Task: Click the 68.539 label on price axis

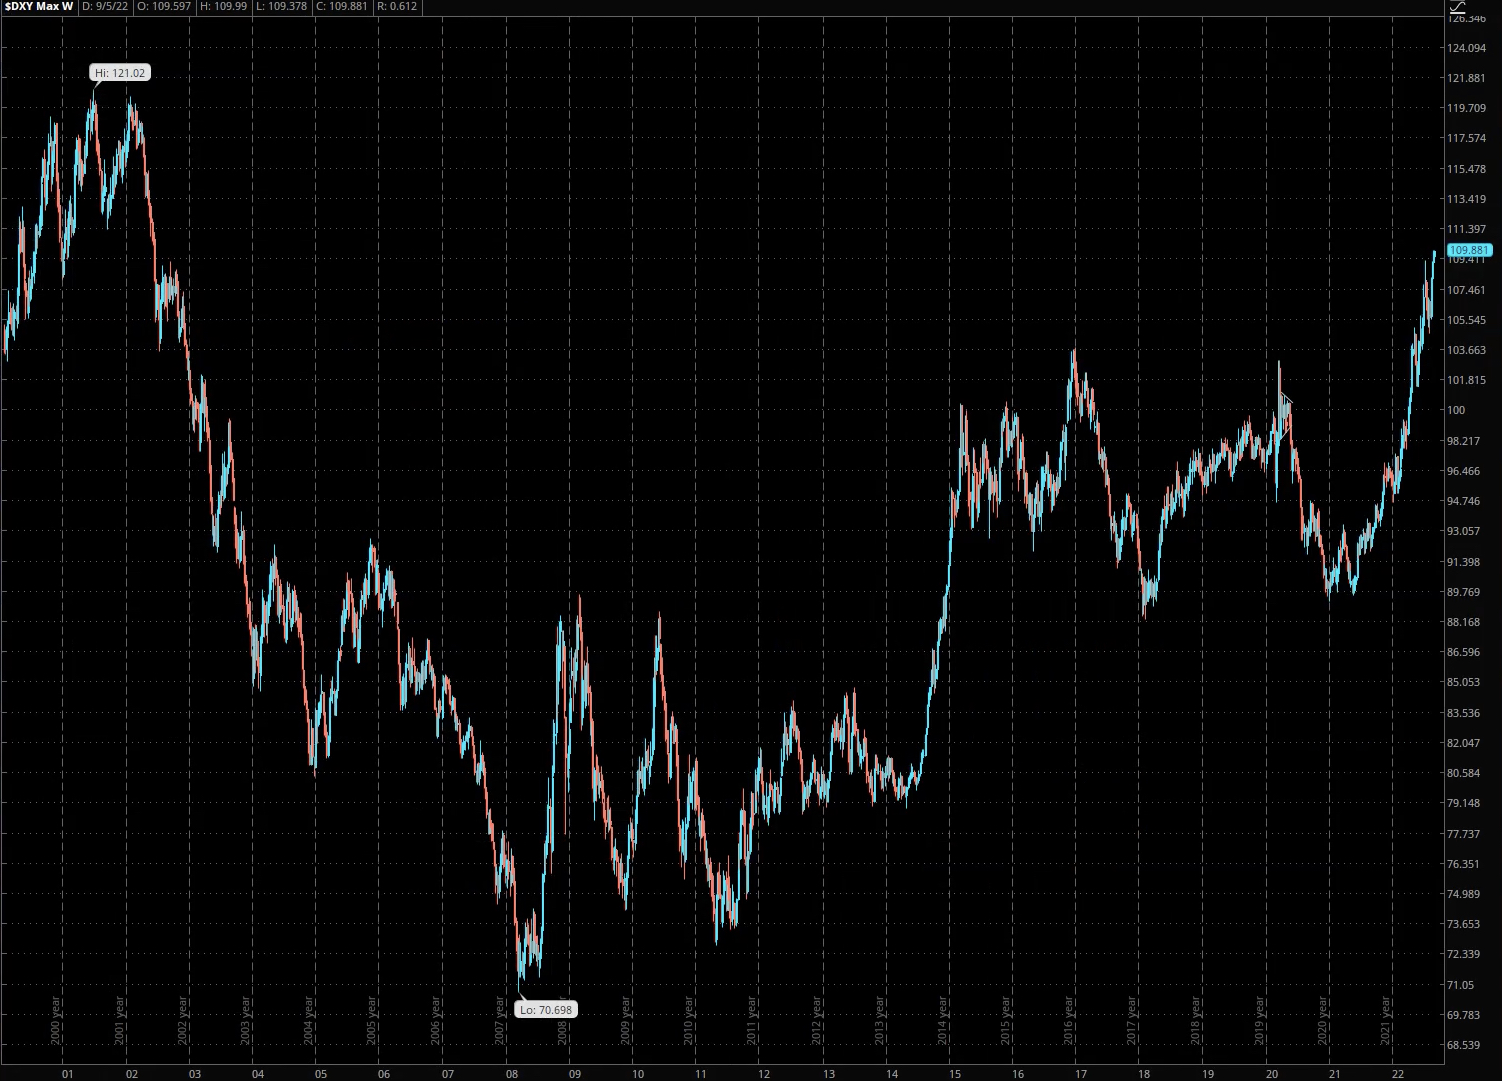Action: 1466,1045
